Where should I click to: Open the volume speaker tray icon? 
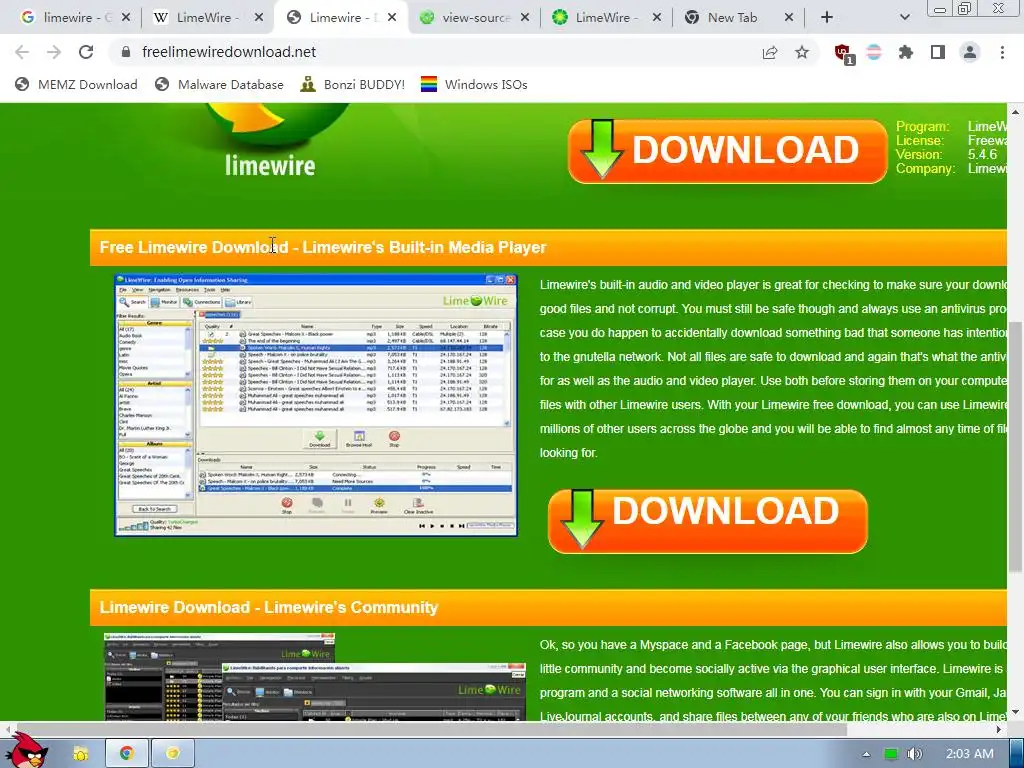point(915,754)
